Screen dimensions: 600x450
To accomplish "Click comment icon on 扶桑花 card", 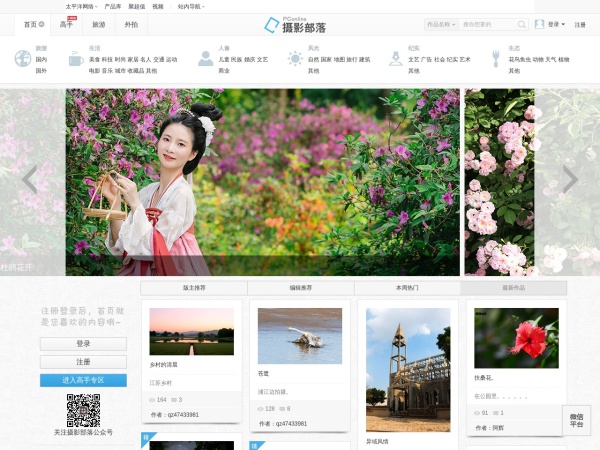I will coord(496,413).
